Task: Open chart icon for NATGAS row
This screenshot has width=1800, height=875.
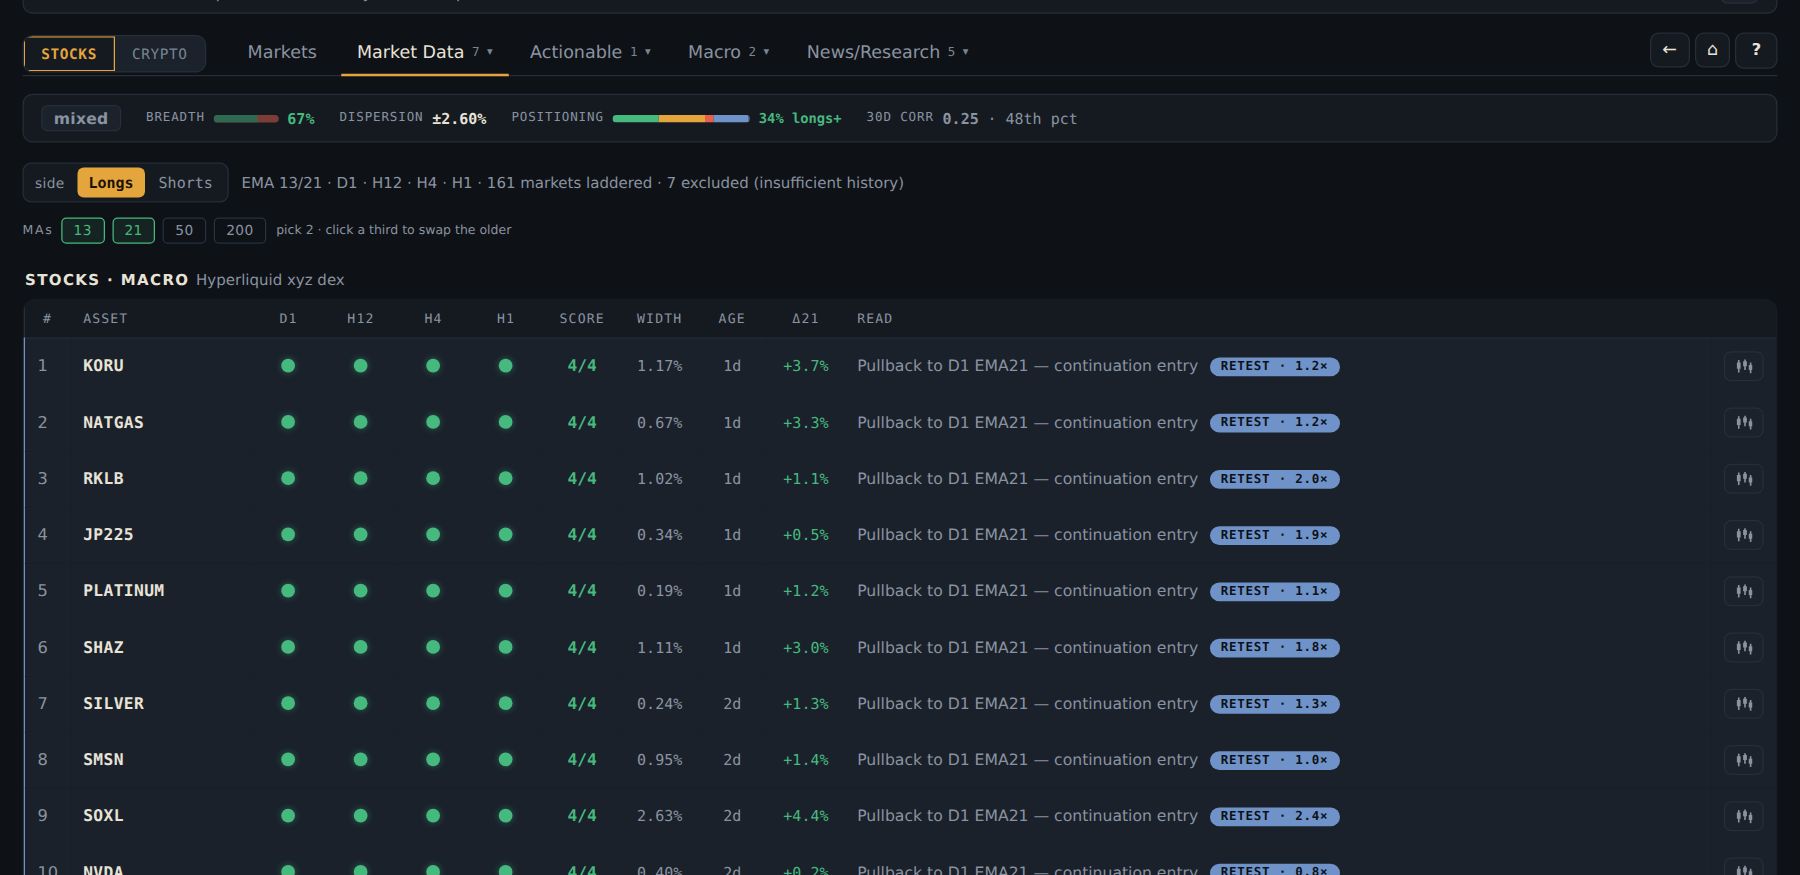Action: [1743, 422]
